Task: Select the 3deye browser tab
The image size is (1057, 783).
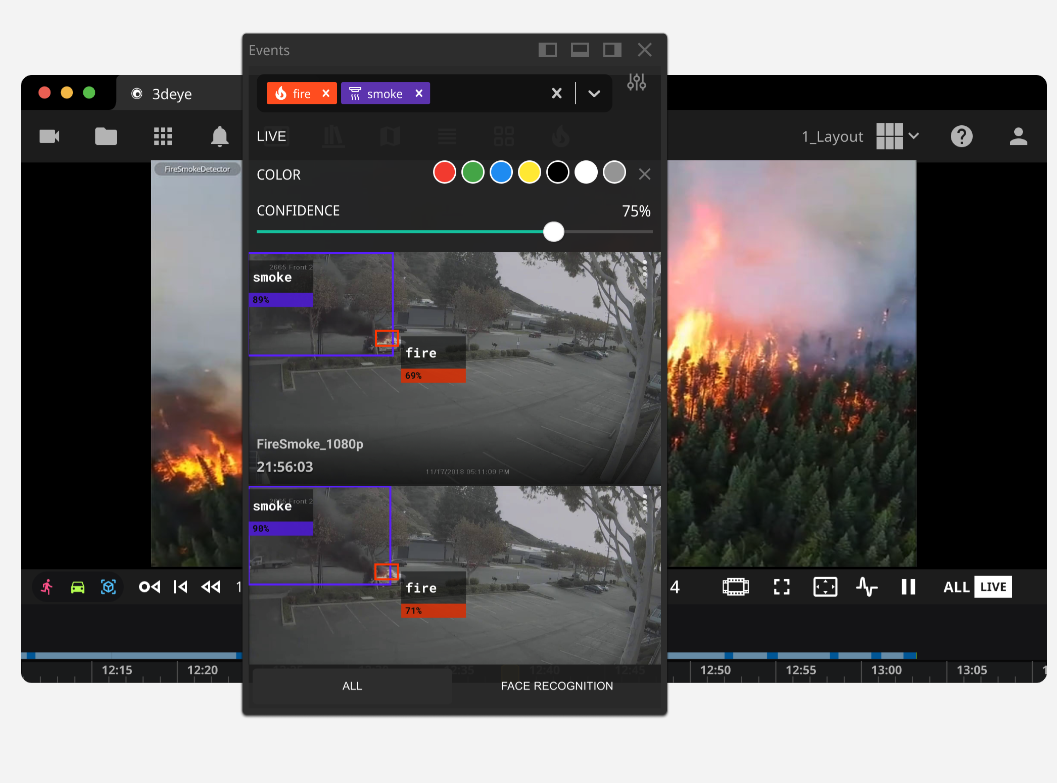Action: pos(179,94)
